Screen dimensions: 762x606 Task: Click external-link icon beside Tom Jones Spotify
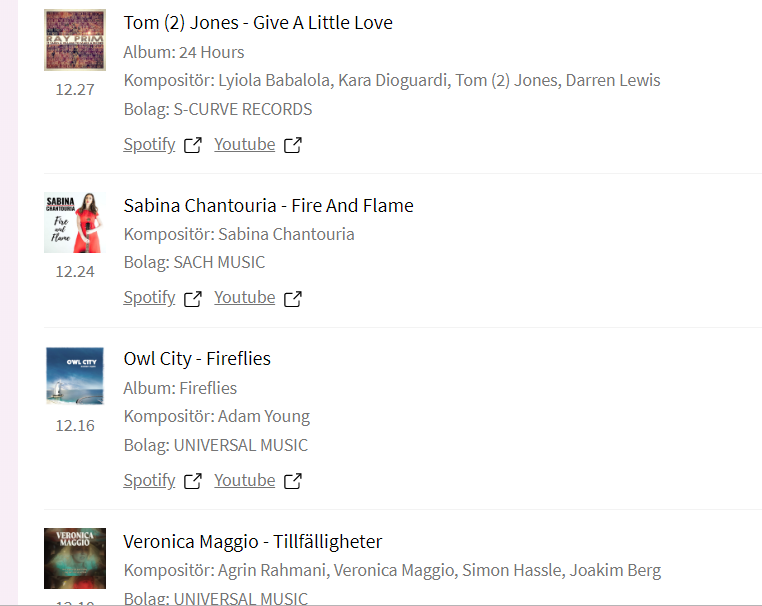193,145
